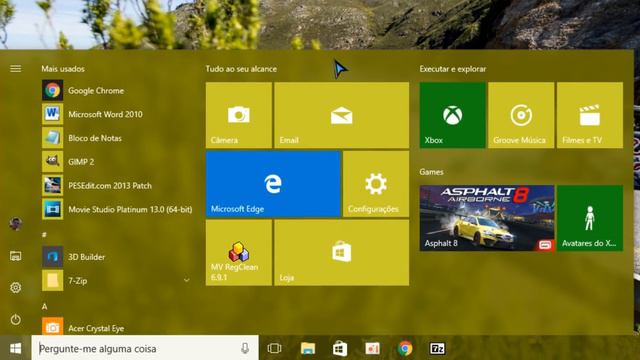Open File Explorer from Start sidebar
640x360 pixels.
pyautogui.click(x=16, y=256)
